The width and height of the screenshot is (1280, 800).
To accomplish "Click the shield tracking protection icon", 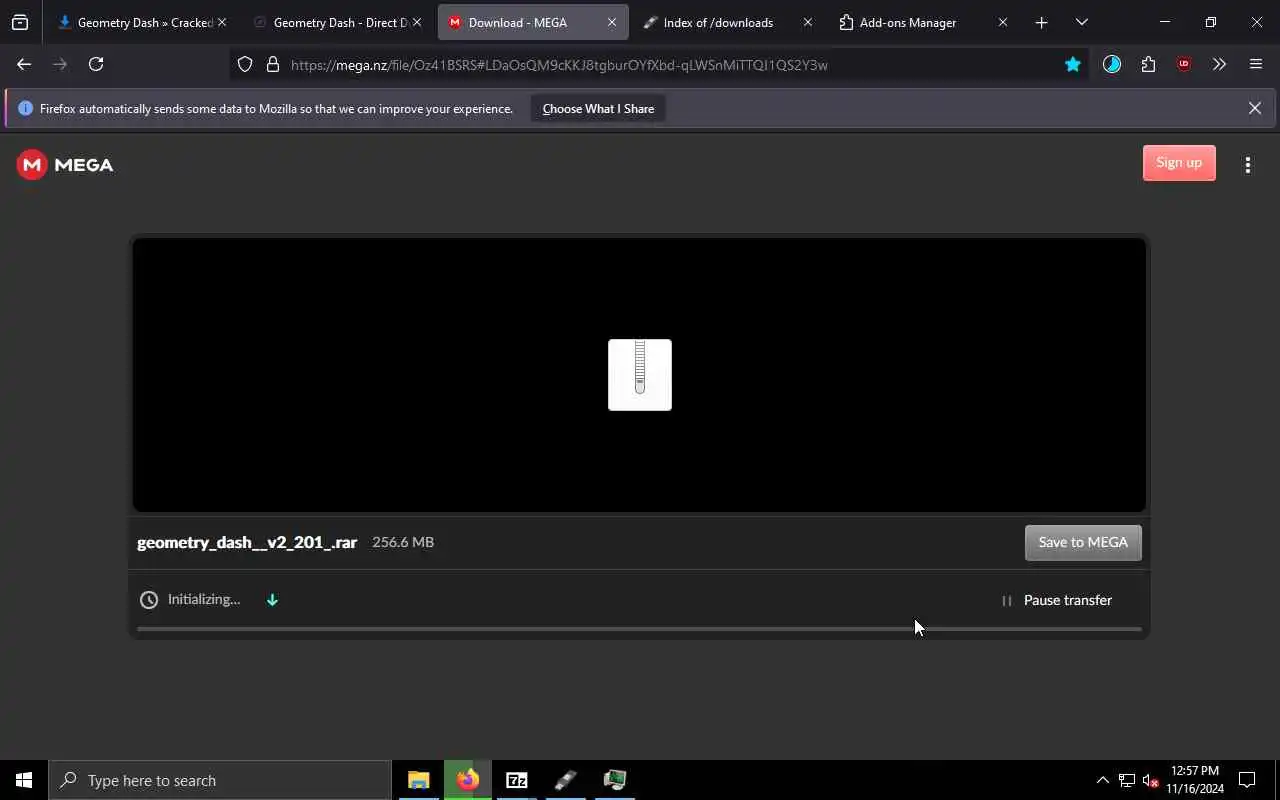I will [x=245, y=65].
